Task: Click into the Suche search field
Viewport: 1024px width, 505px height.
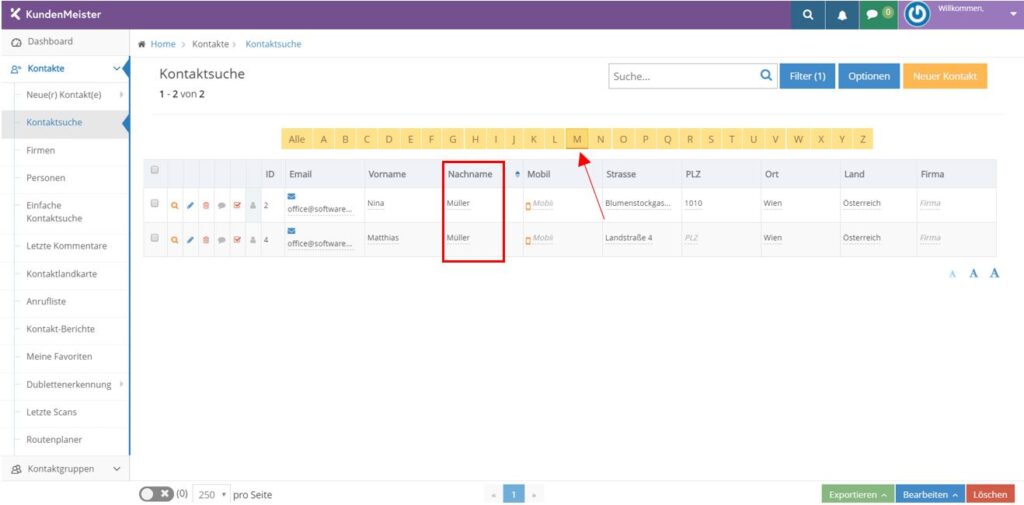Action: point(683,76)
